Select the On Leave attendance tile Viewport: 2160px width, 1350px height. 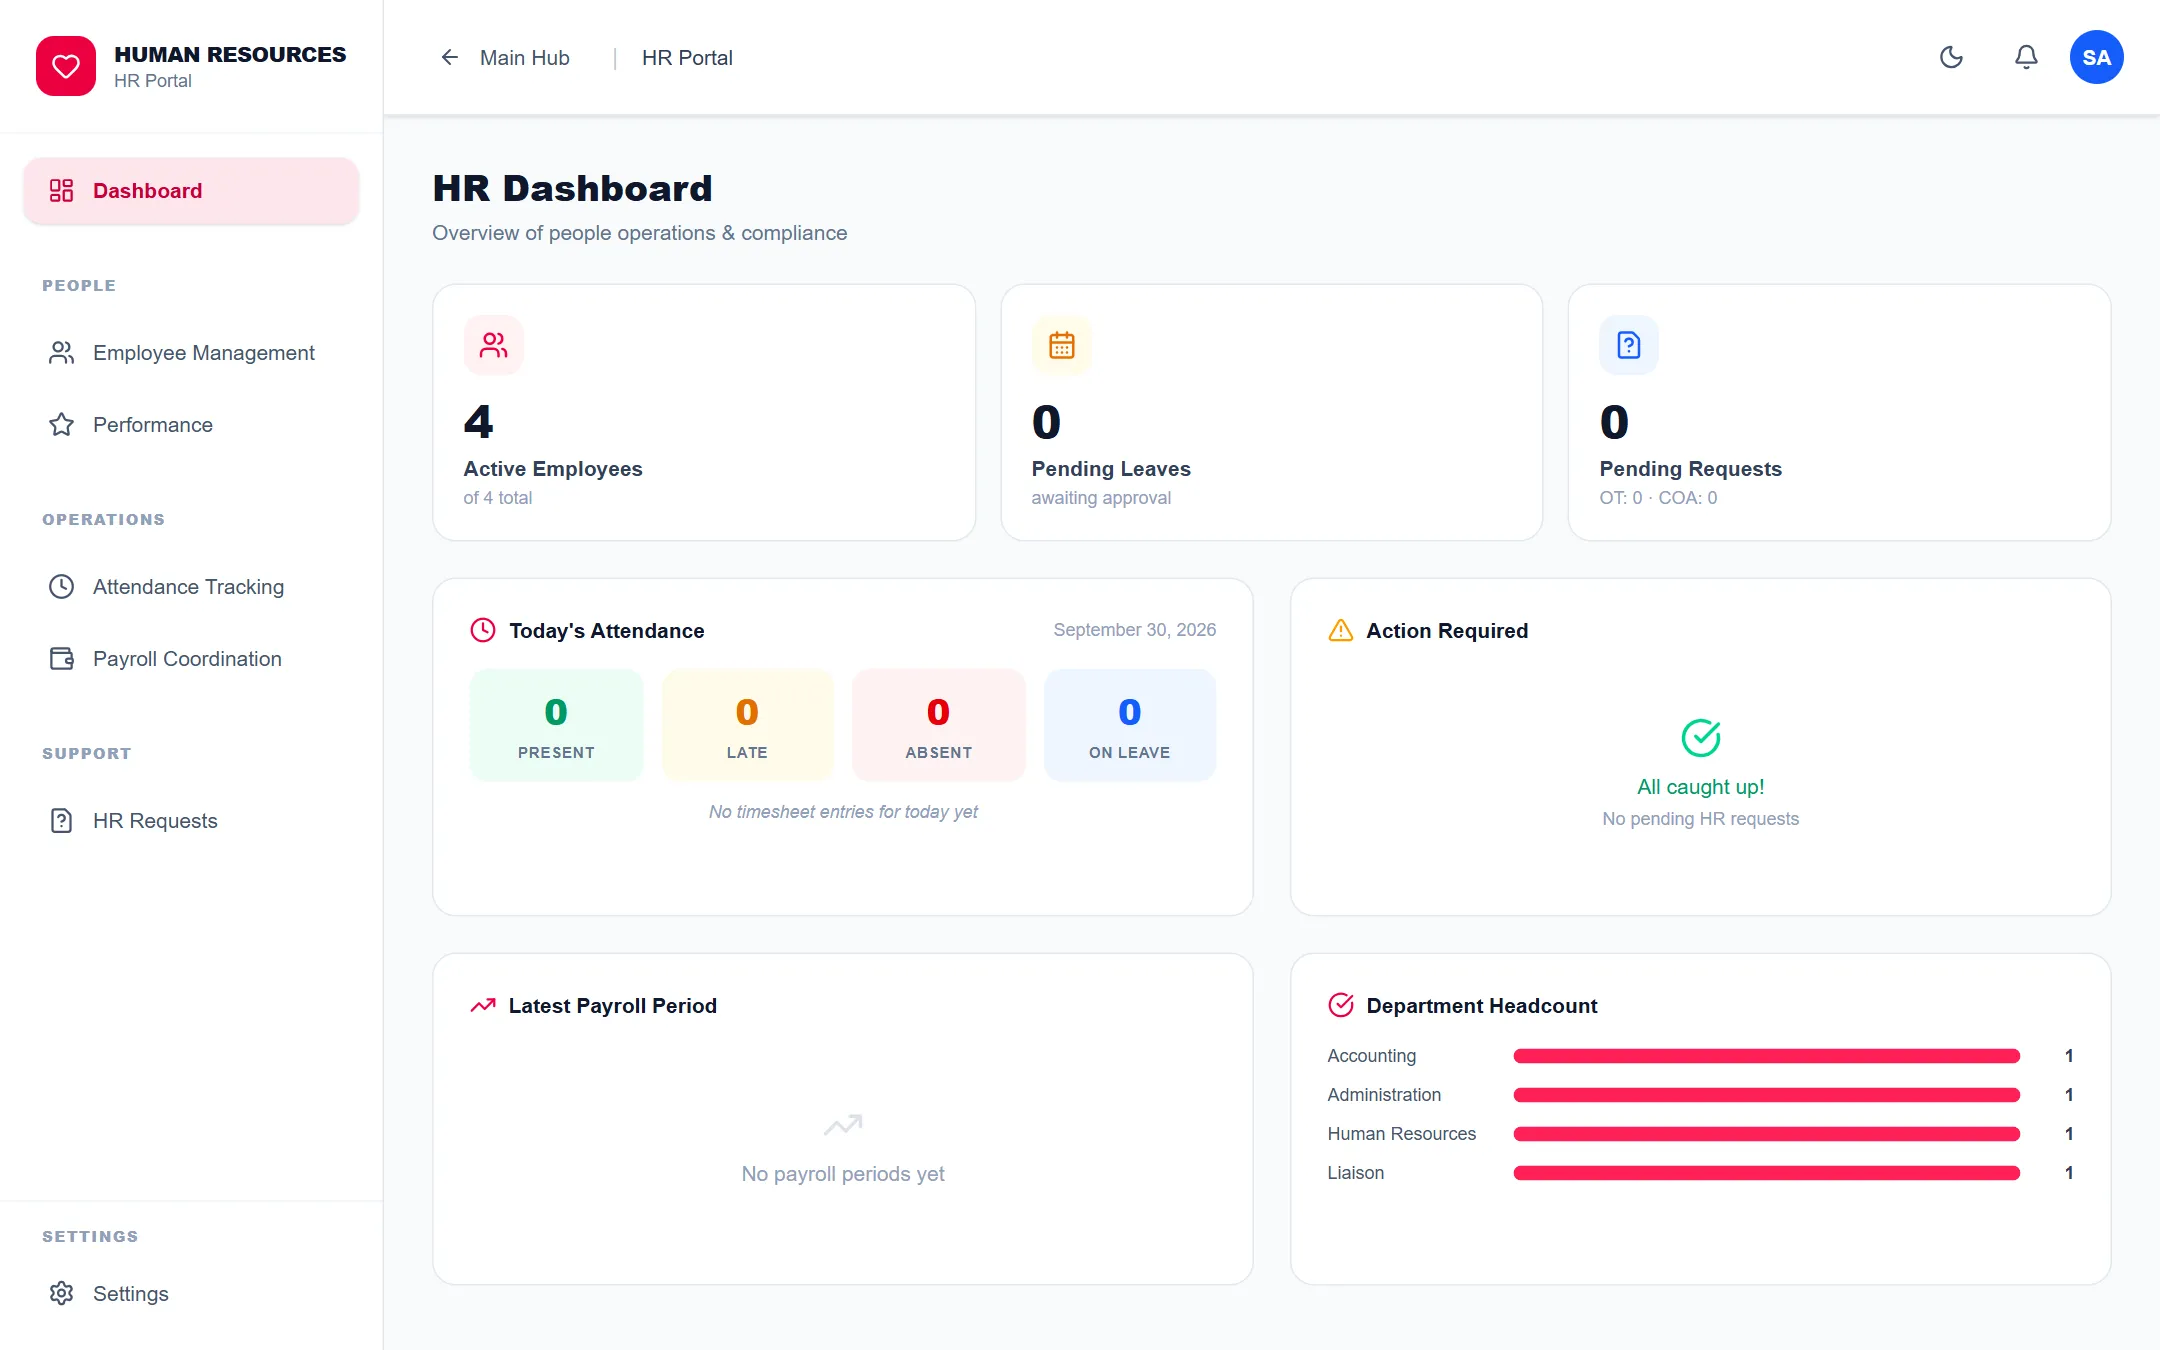tap(1129, 725)
